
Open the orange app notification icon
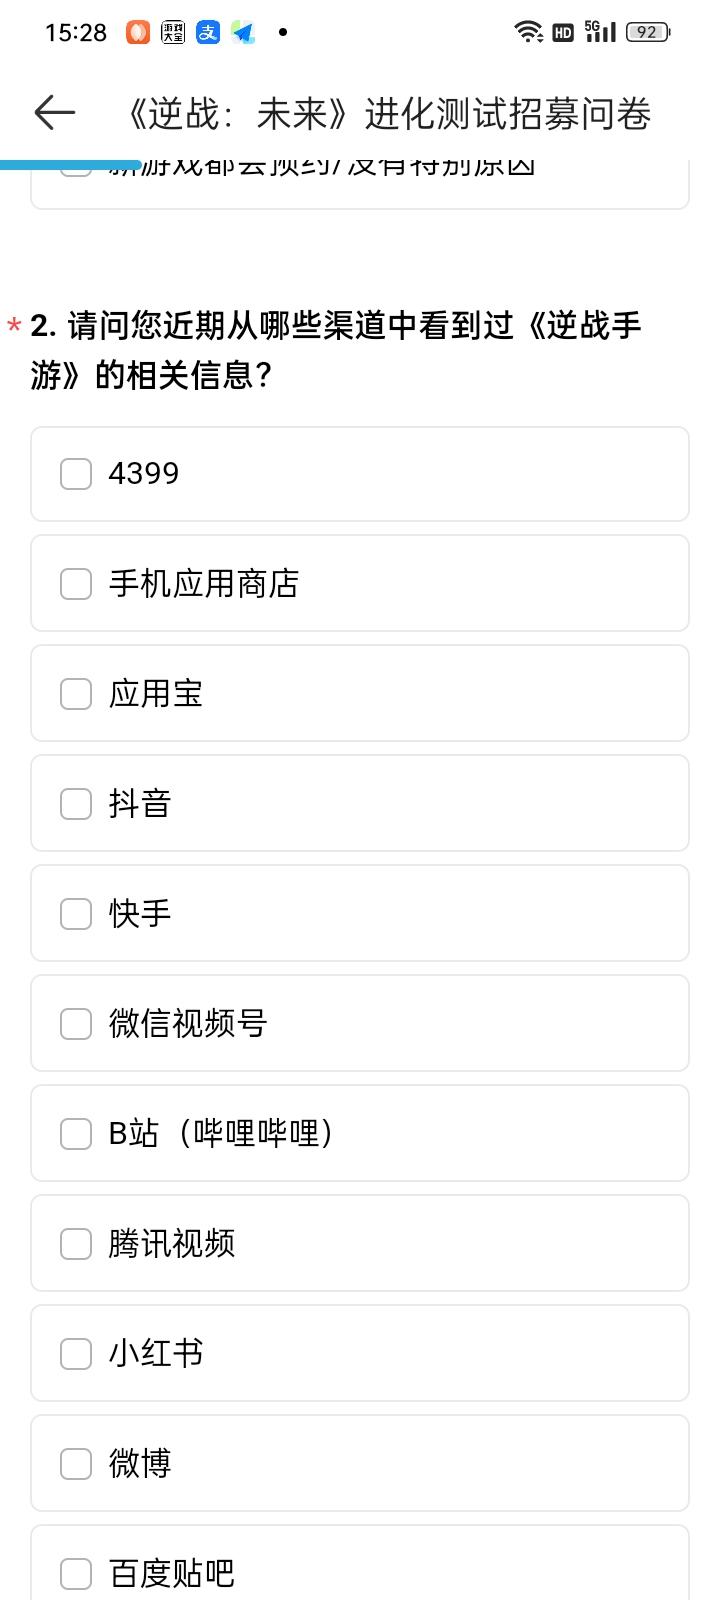point(138,33)
